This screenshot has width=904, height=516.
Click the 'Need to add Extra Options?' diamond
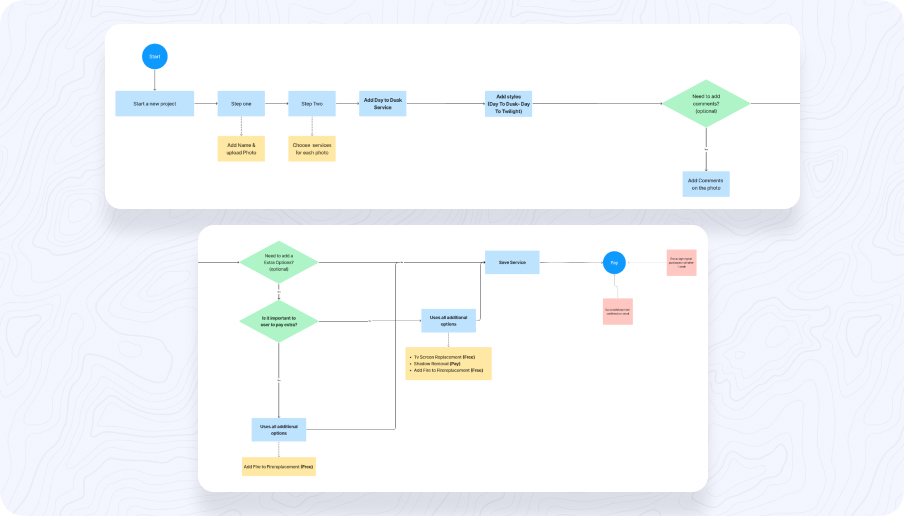click(279, 263)
